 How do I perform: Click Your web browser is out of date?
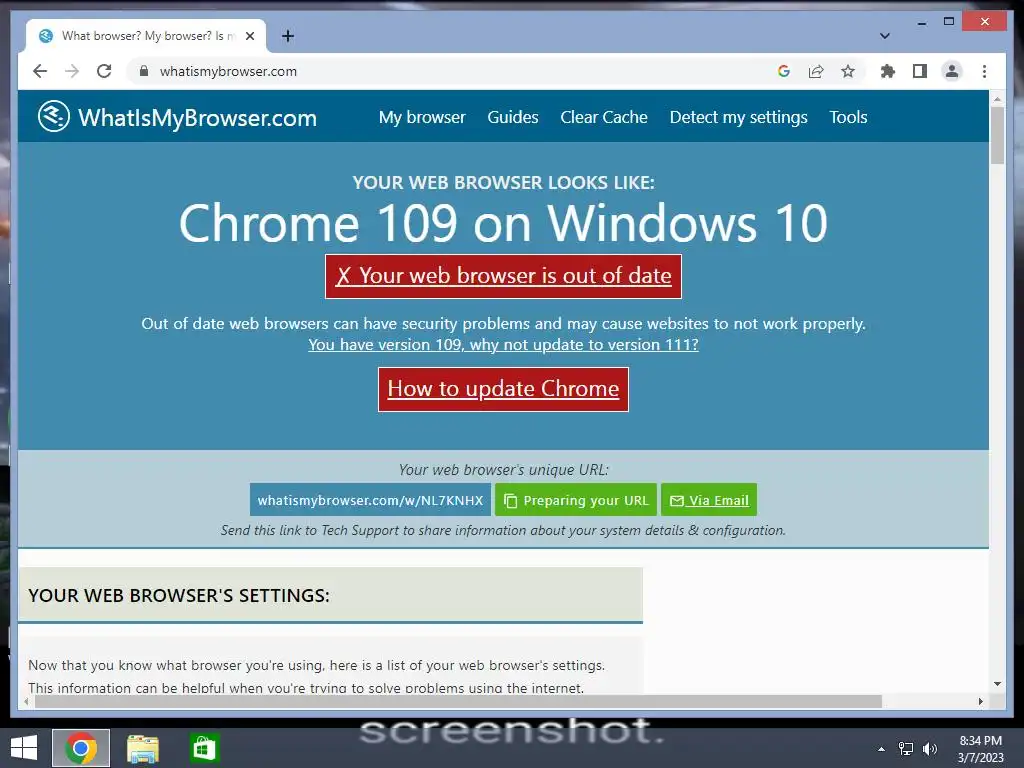tap(504, 276)
